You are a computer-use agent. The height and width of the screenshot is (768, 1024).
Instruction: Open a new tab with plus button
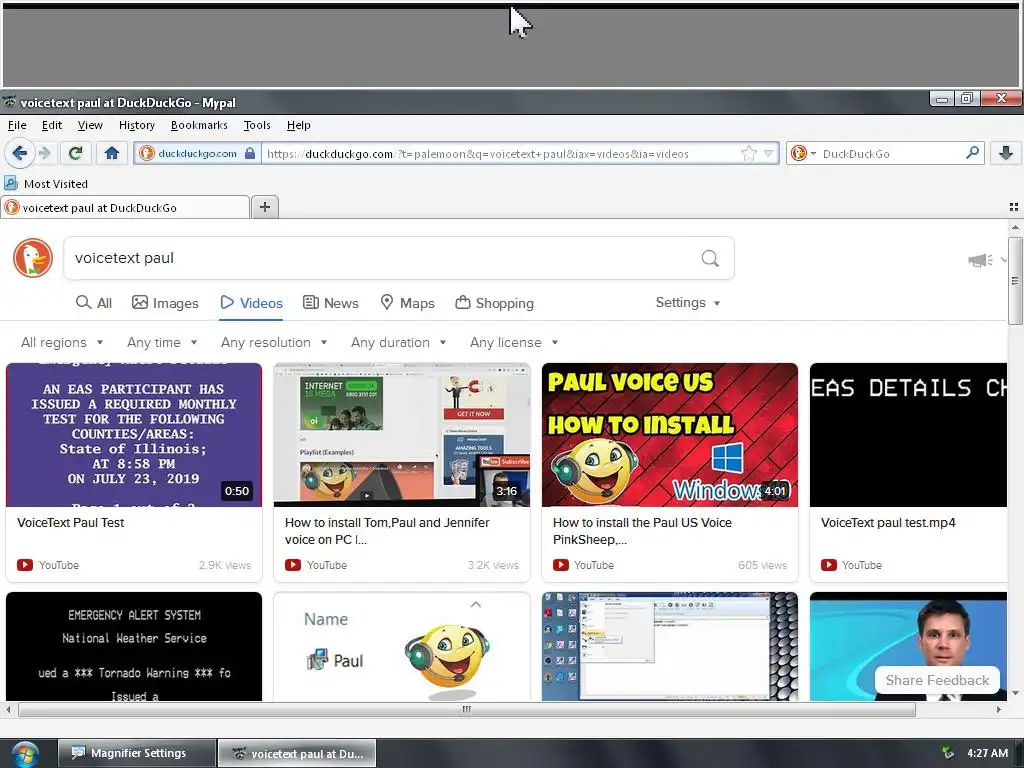coord(264,207)
